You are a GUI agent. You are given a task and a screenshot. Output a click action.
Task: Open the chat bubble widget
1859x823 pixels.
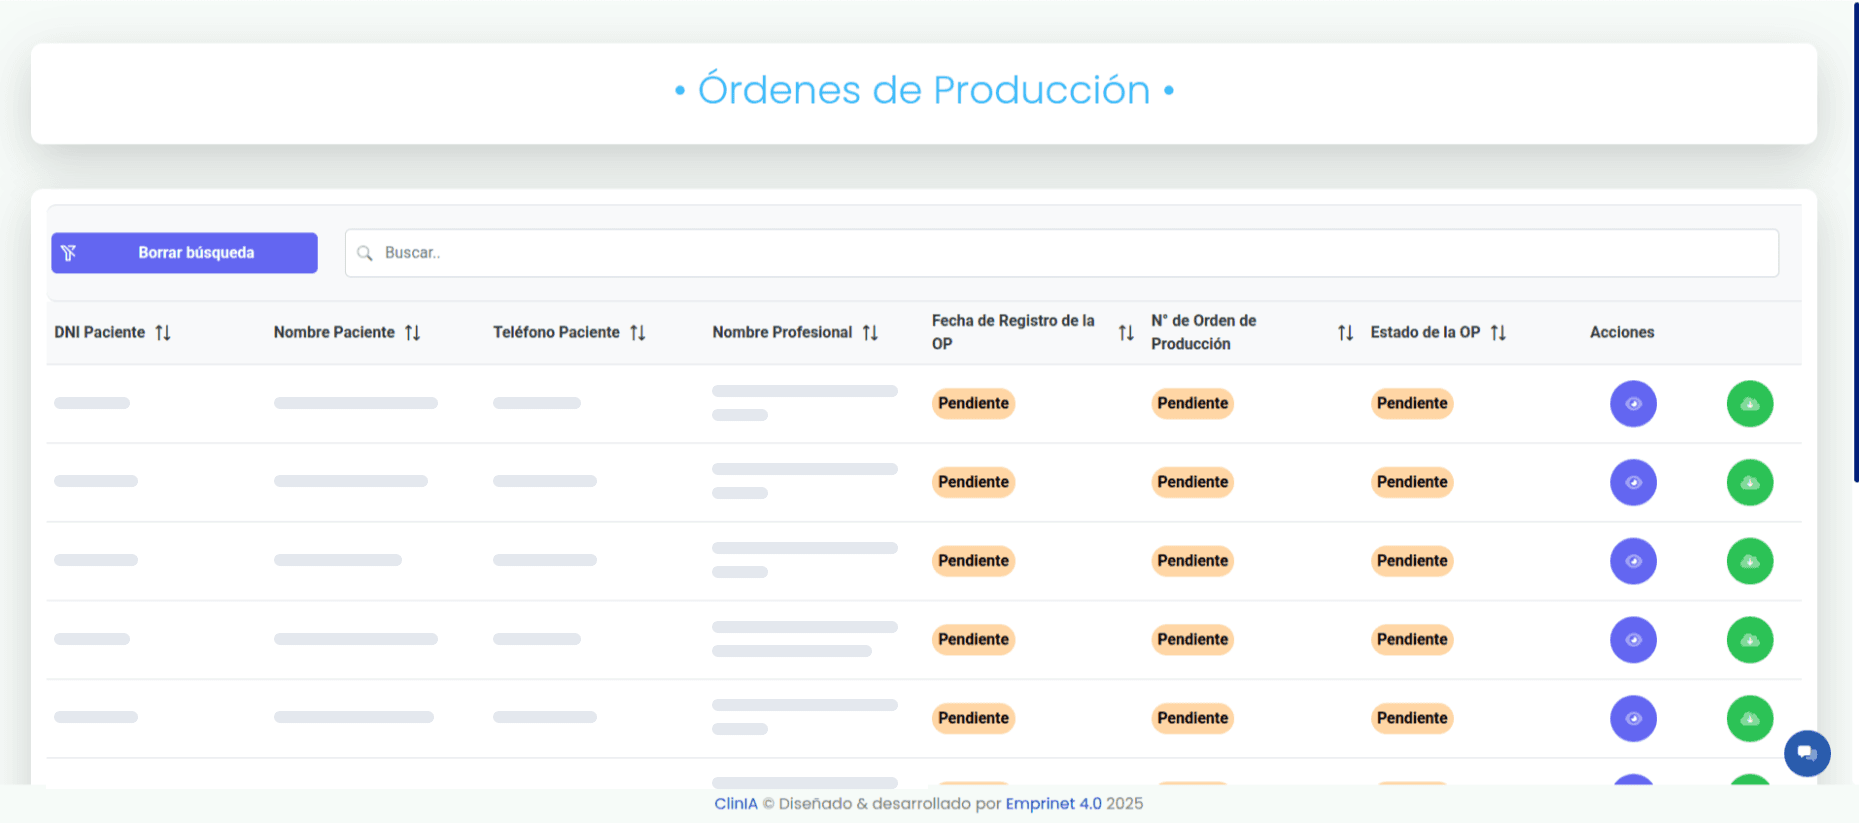tap(1807, 753)
